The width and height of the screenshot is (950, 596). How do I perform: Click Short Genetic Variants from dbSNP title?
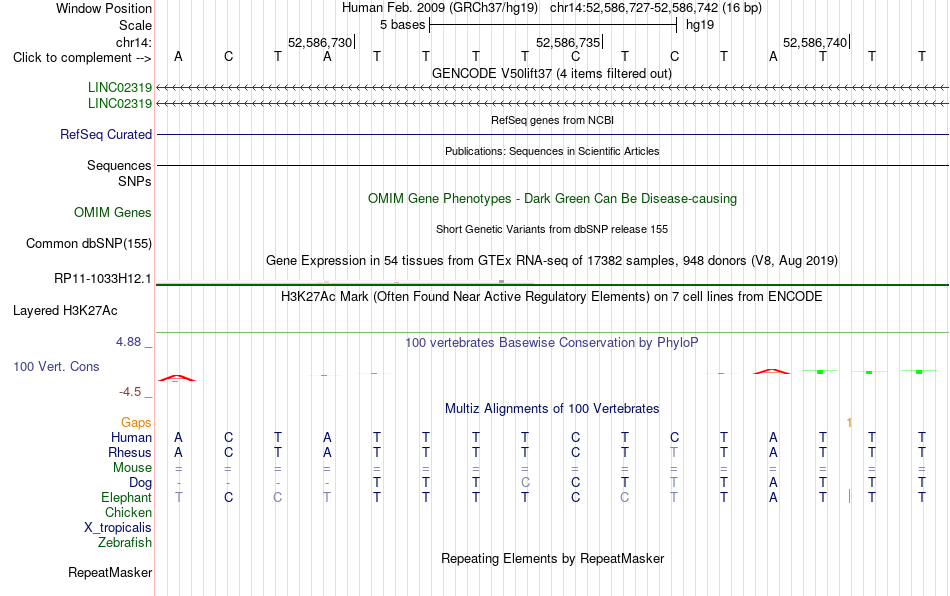tap(552, 229)
